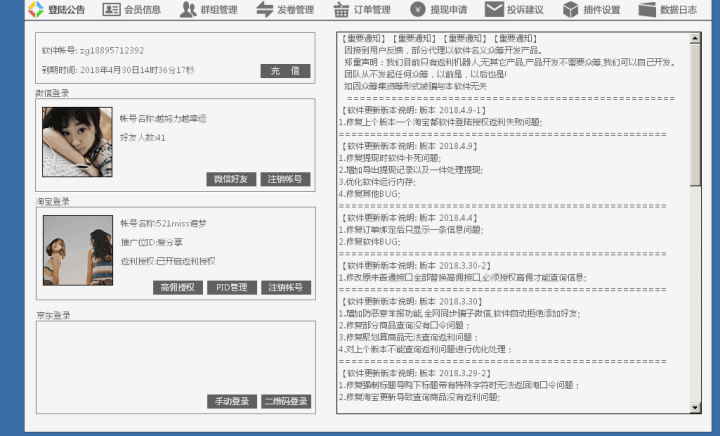Open 数据日志 tab
Image resolution: width=720 pixels, height=436 pixels.
pos(678,10)
